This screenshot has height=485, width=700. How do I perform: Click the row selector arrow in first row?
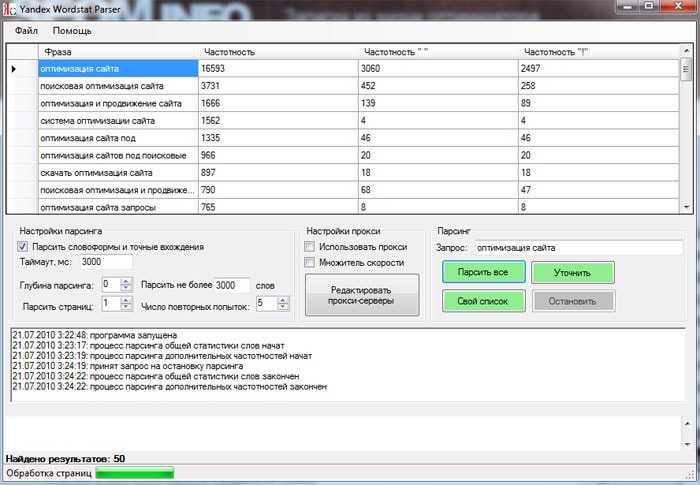pos(14,69)
